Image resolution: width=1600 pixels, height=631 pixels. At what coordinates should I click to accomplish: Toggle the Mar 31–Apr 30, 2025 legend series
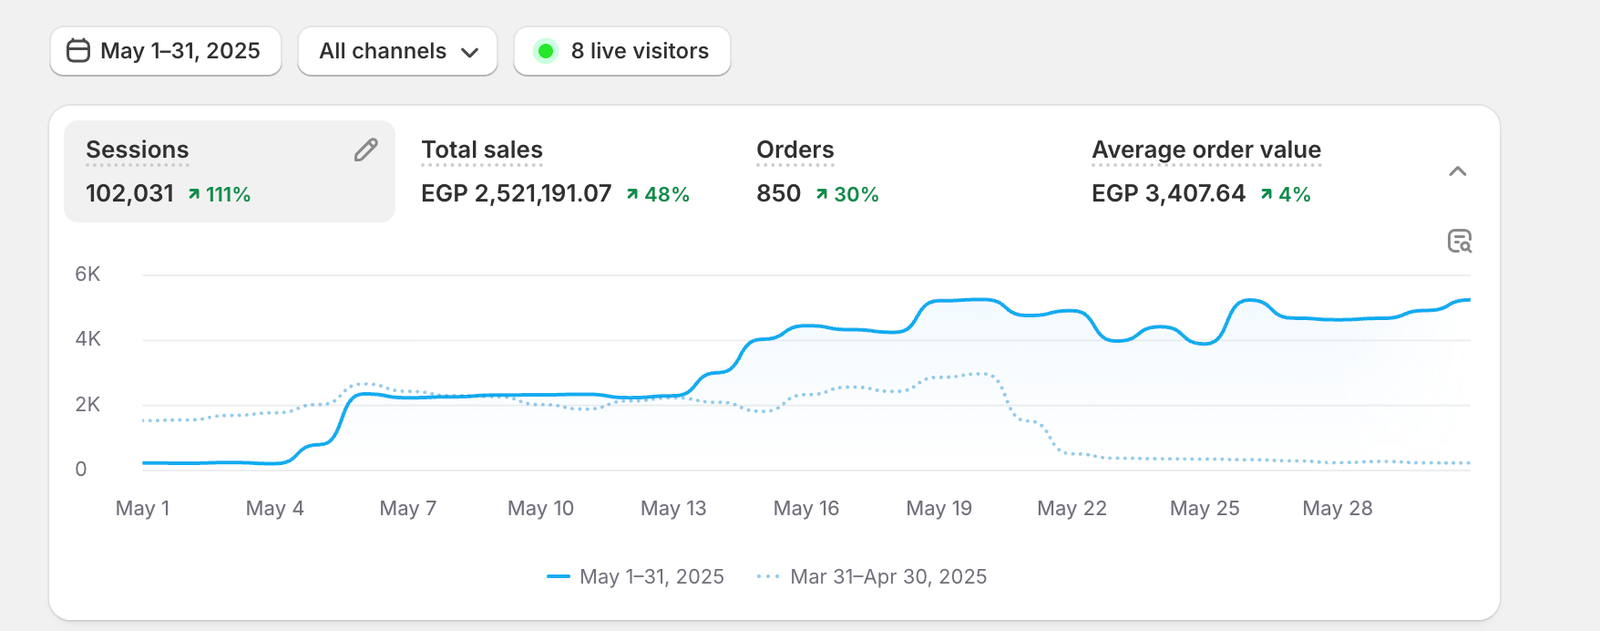(872, 577)
